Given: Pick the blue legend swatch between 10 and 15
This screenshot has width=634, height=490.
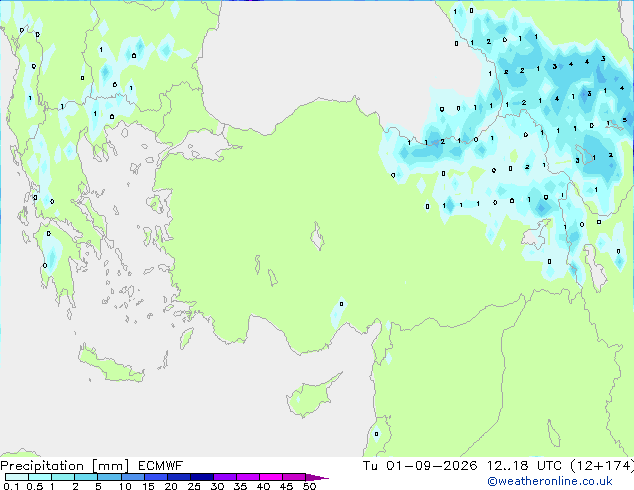Looking at the screenshot, I should 133,477.
